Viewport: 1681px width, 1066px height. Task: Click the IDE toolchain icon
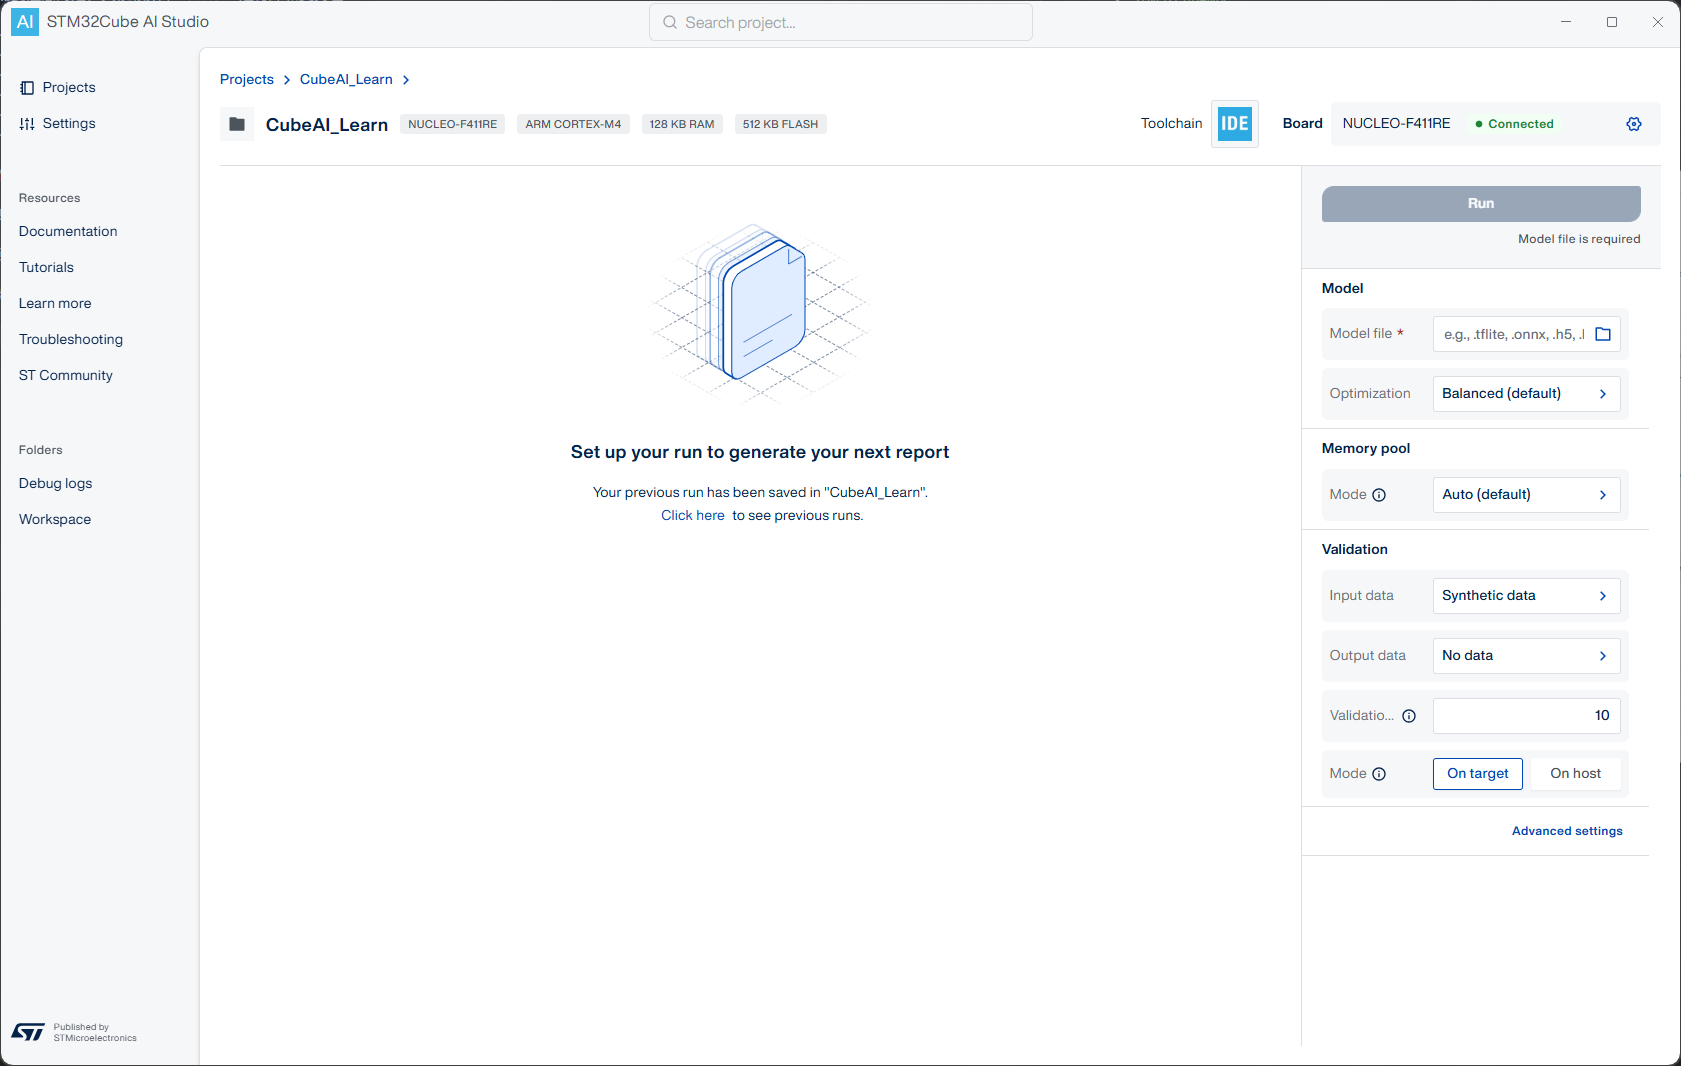(x=1235, y=124)
